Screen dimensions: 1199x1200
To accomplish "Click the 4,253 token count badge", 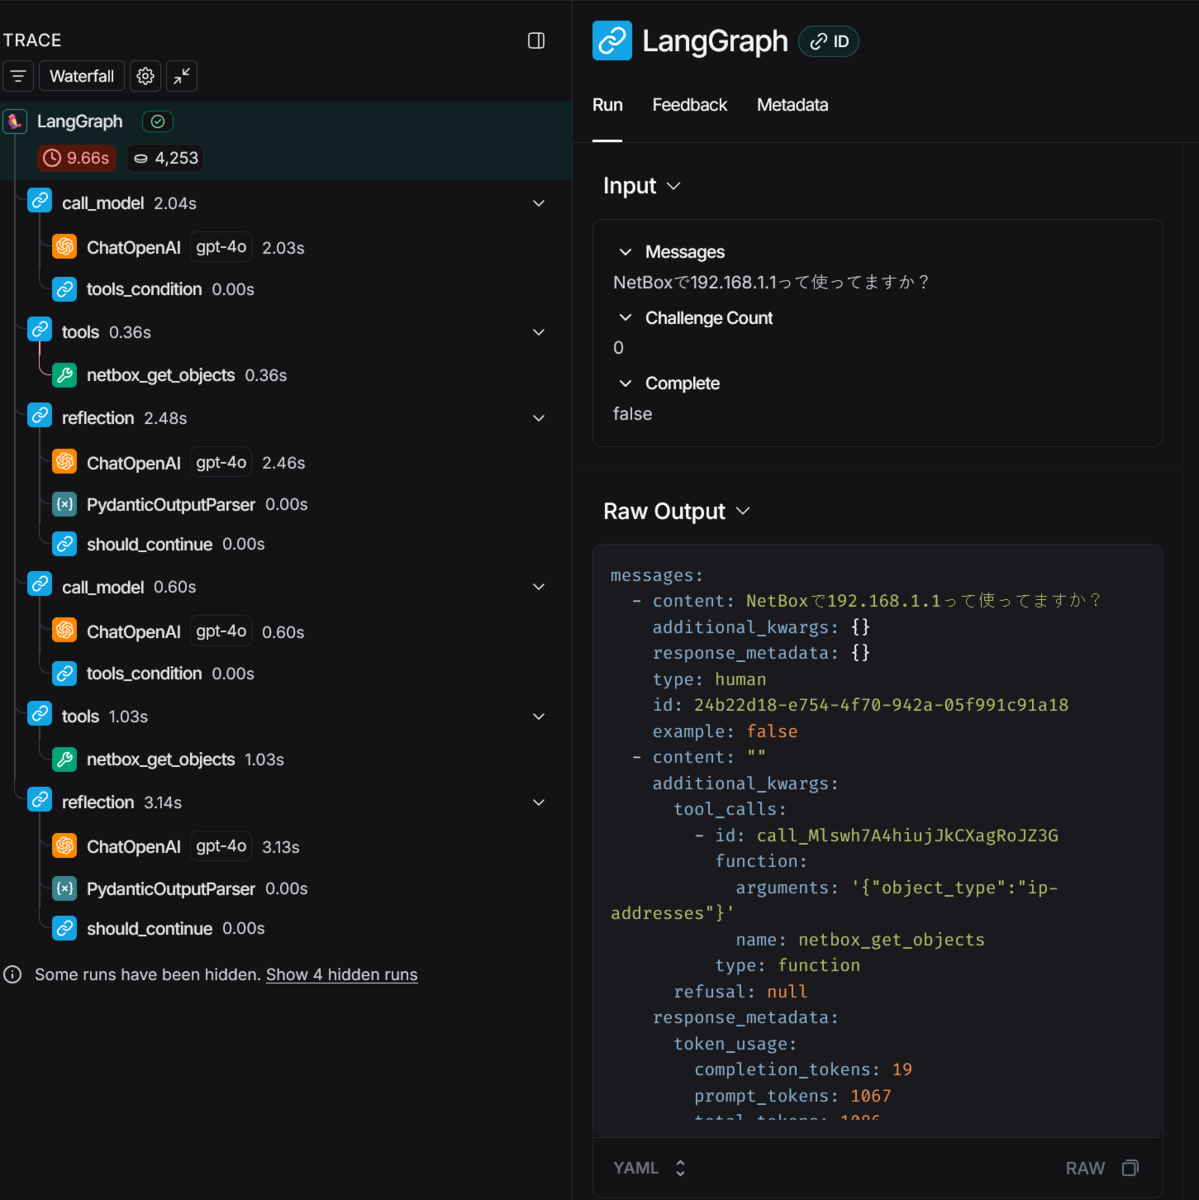I will [166, 158].
